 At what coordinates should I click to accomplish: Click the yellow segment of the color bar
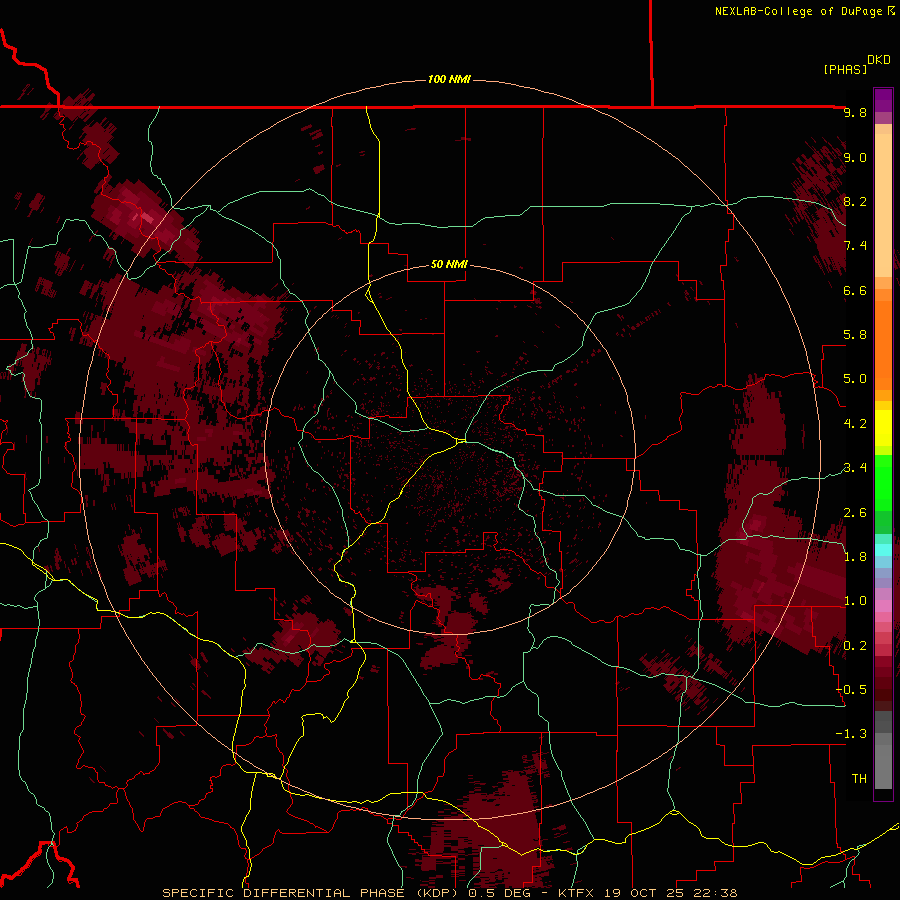[883, 428]
